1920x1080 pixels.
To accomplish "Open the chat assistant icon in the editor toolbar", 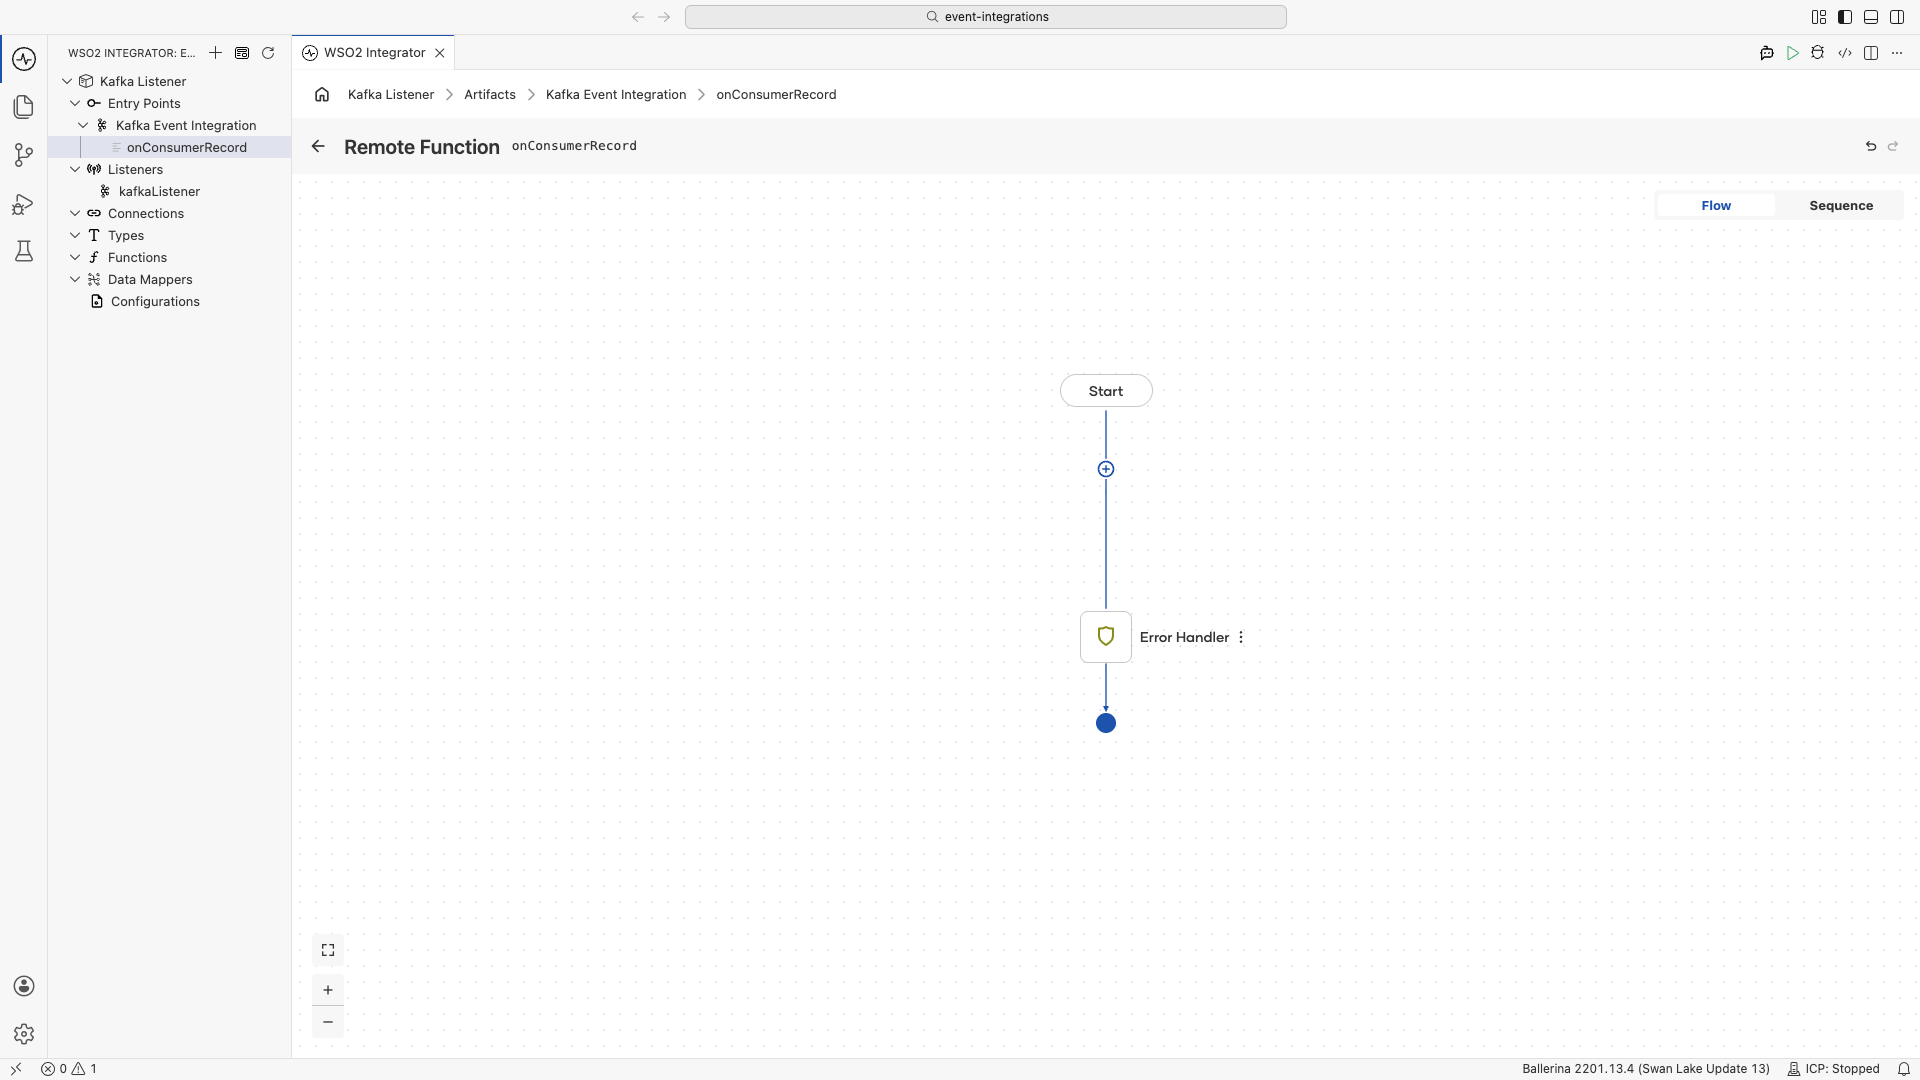I will 1767,53.
